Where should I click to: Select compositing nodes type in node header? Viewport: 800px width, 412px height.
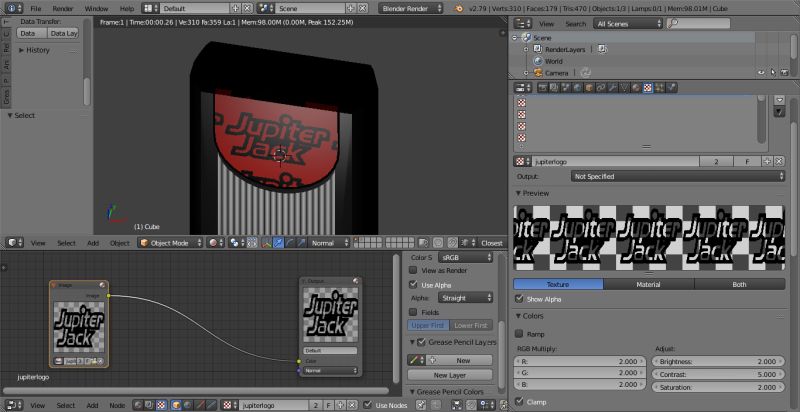[149, 405]
